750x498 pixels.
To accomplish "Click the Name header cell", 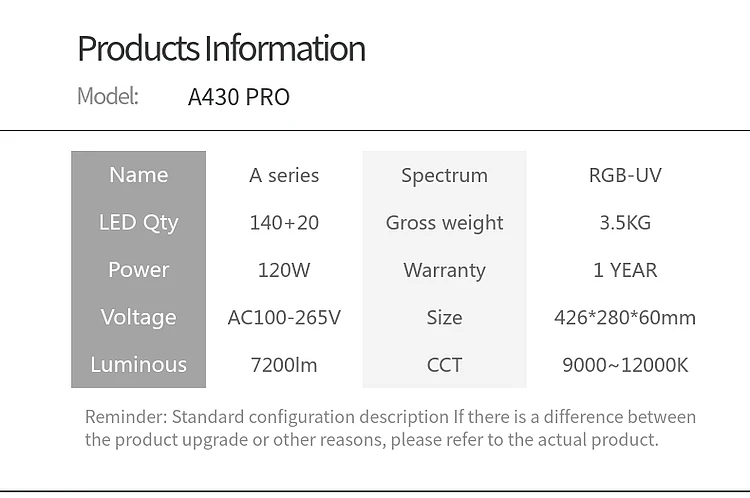I will point(138,175).
